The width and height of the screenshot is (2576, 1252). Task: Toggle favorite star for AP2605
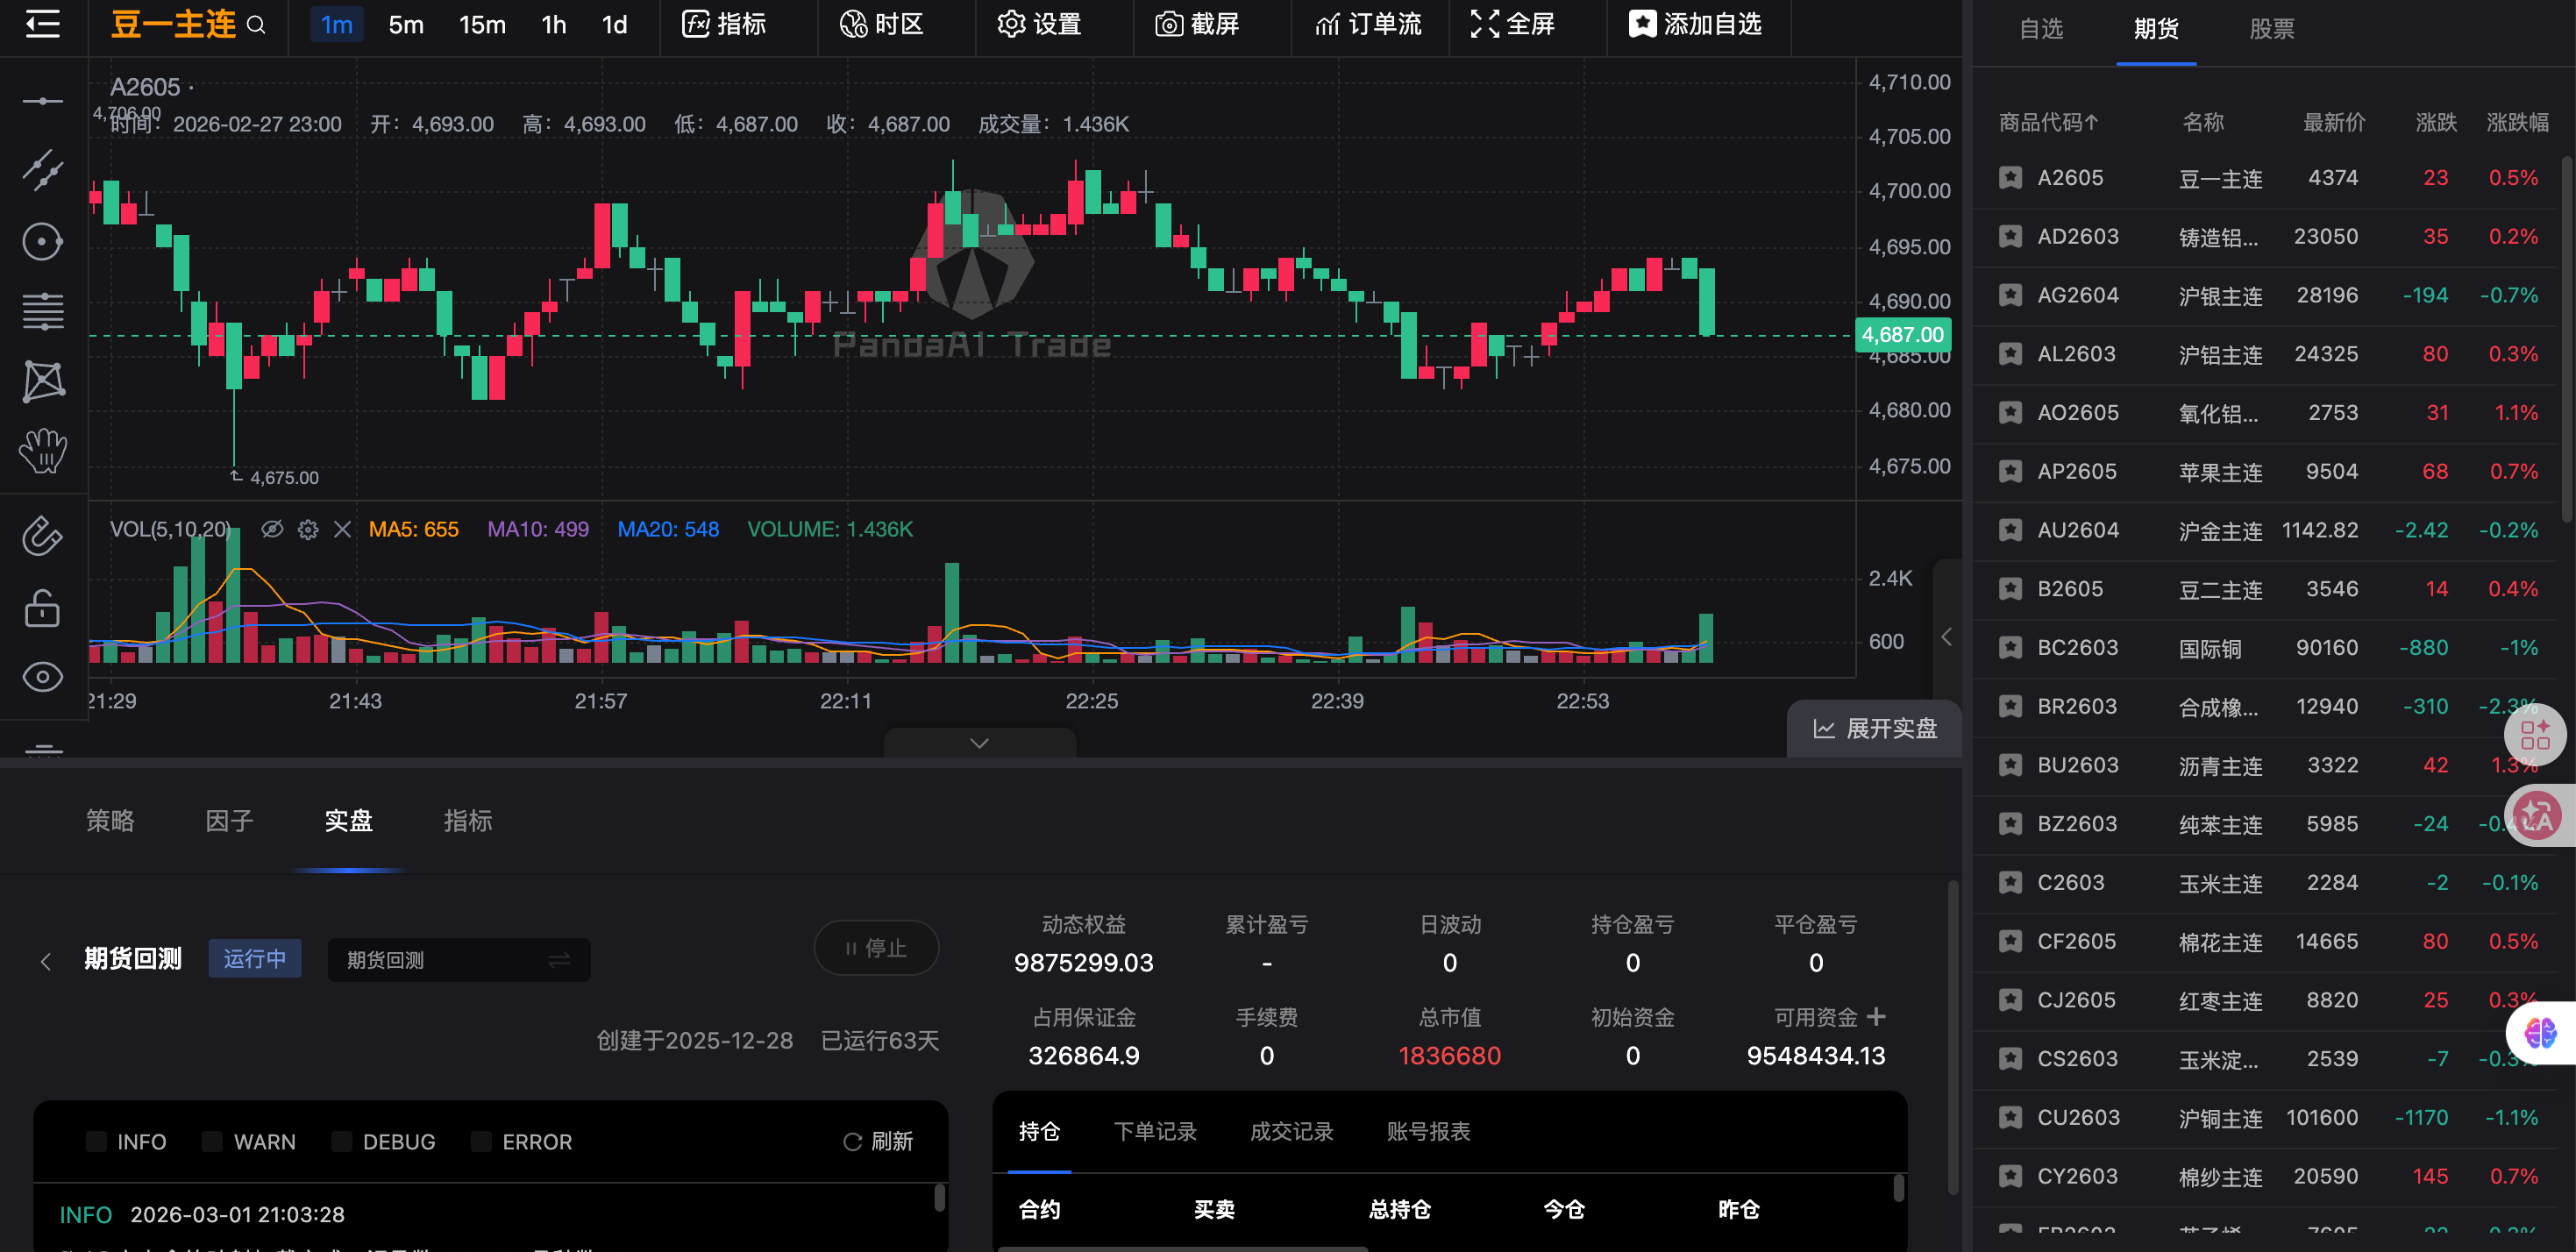2010,472
